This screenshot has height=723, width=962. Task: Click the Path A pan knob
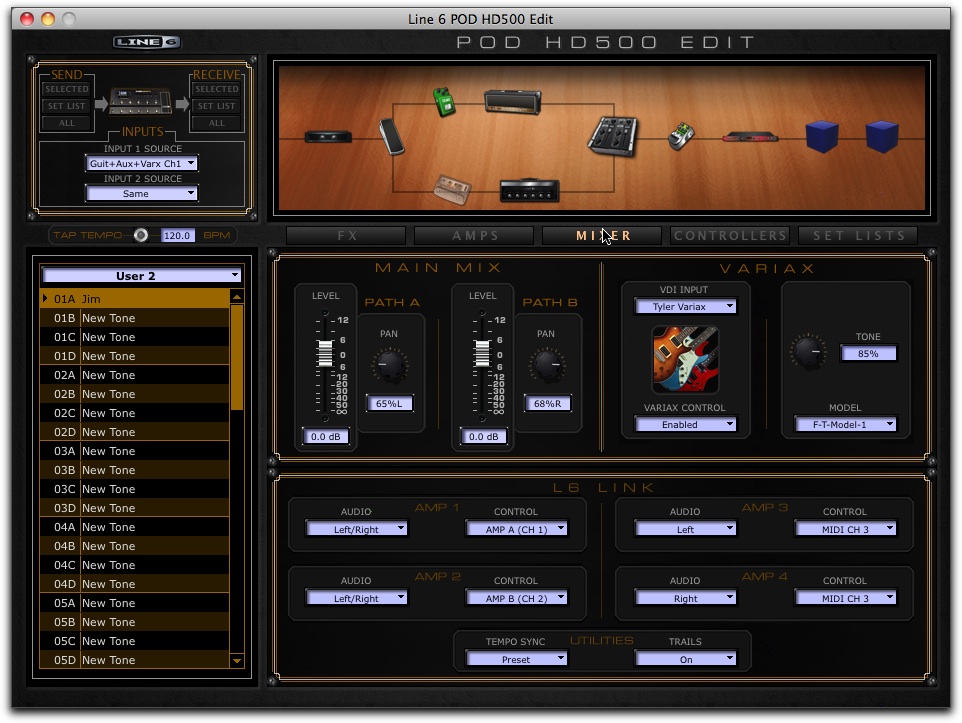390,365
